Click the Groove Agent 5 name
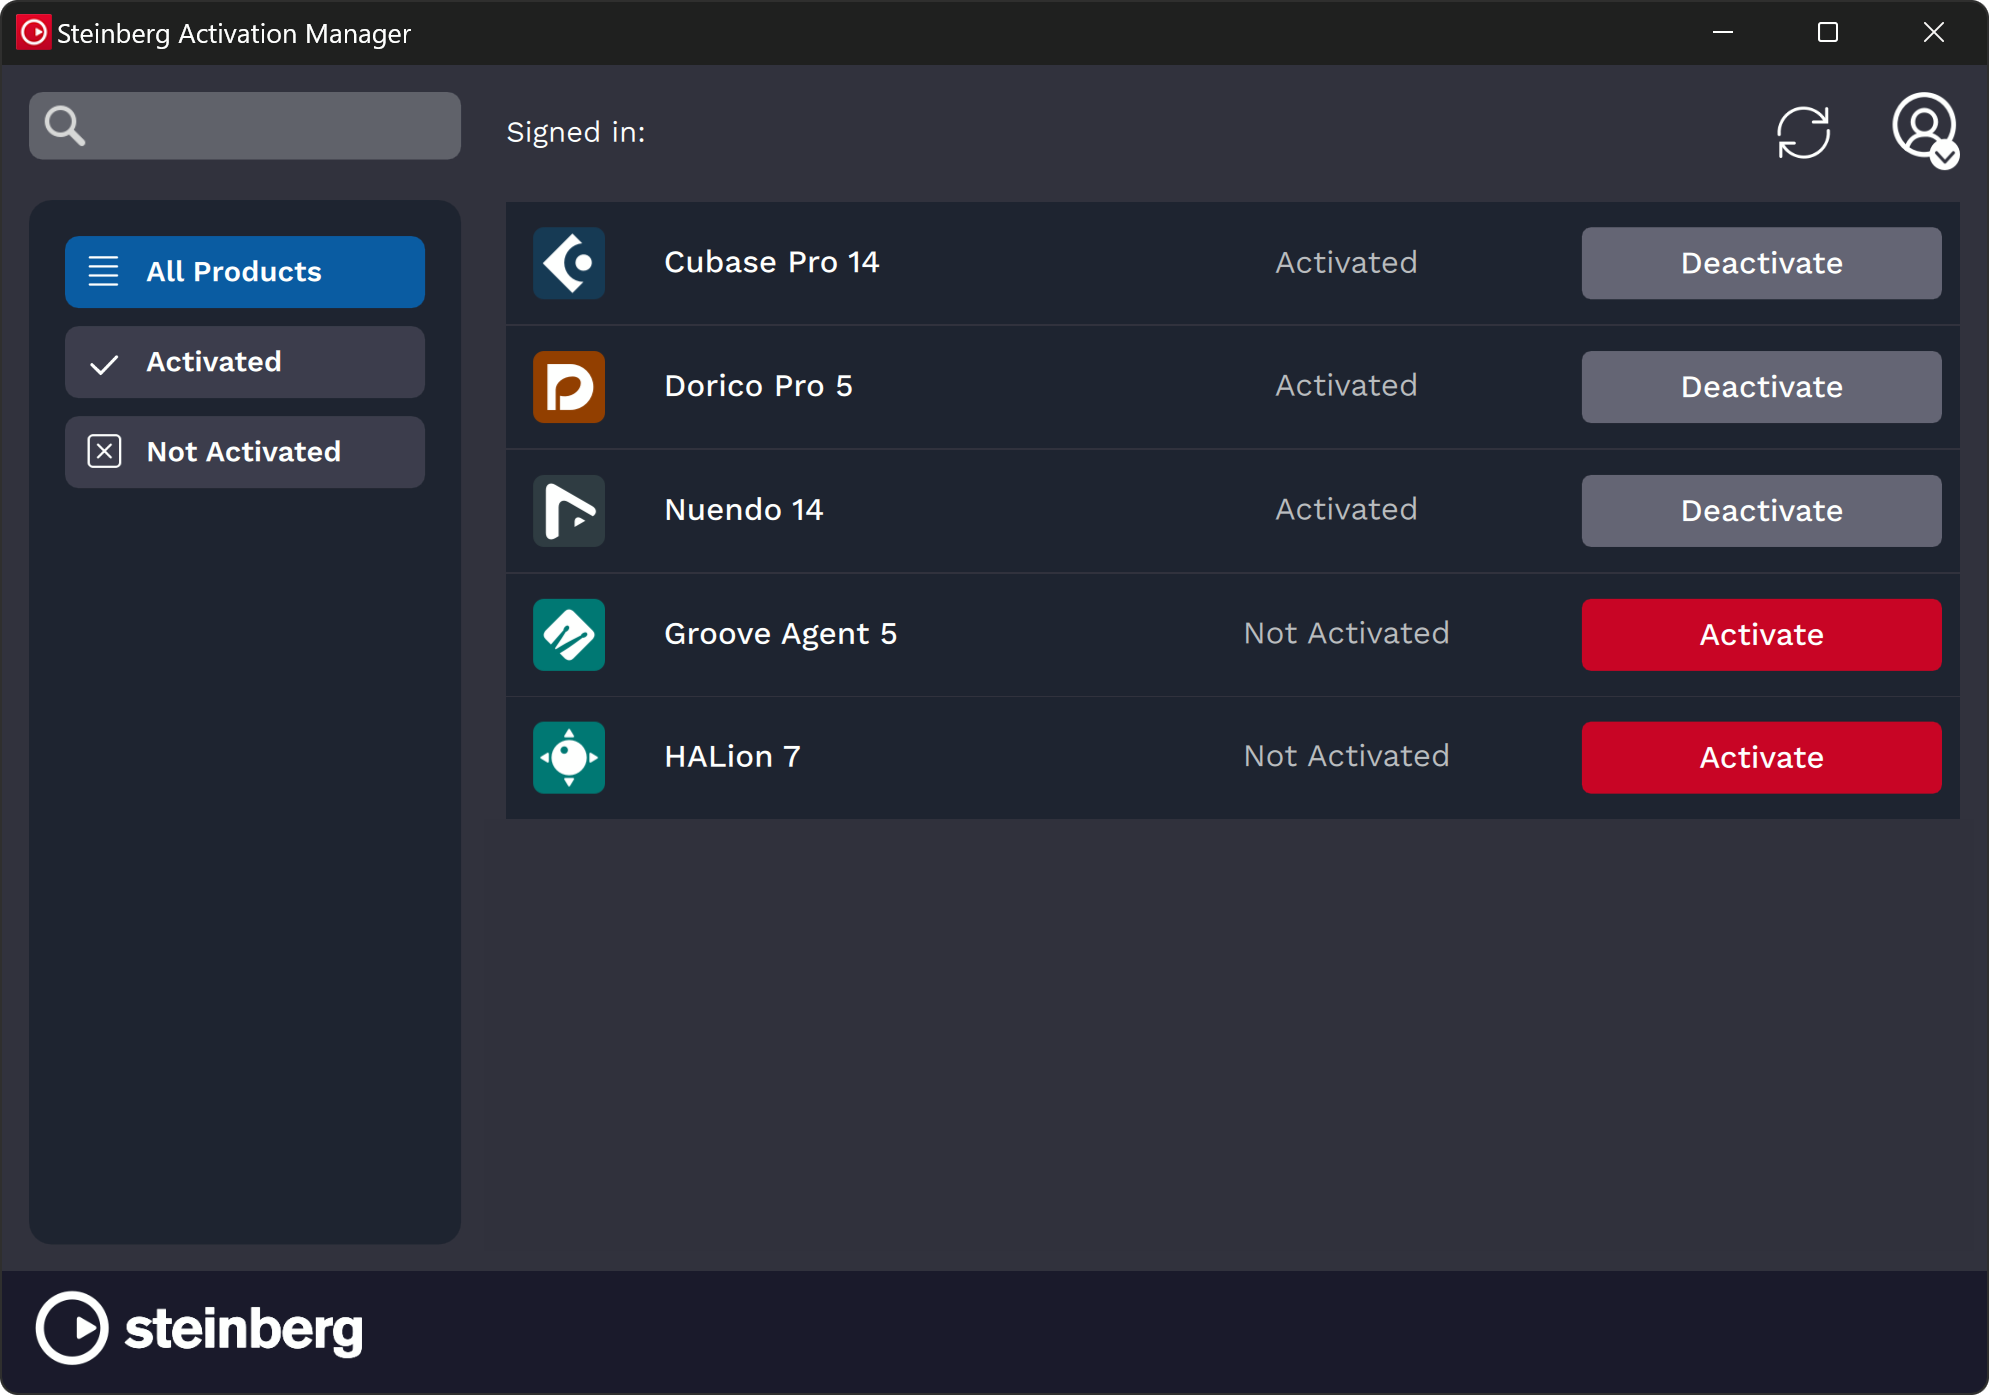 coord(781,634)
